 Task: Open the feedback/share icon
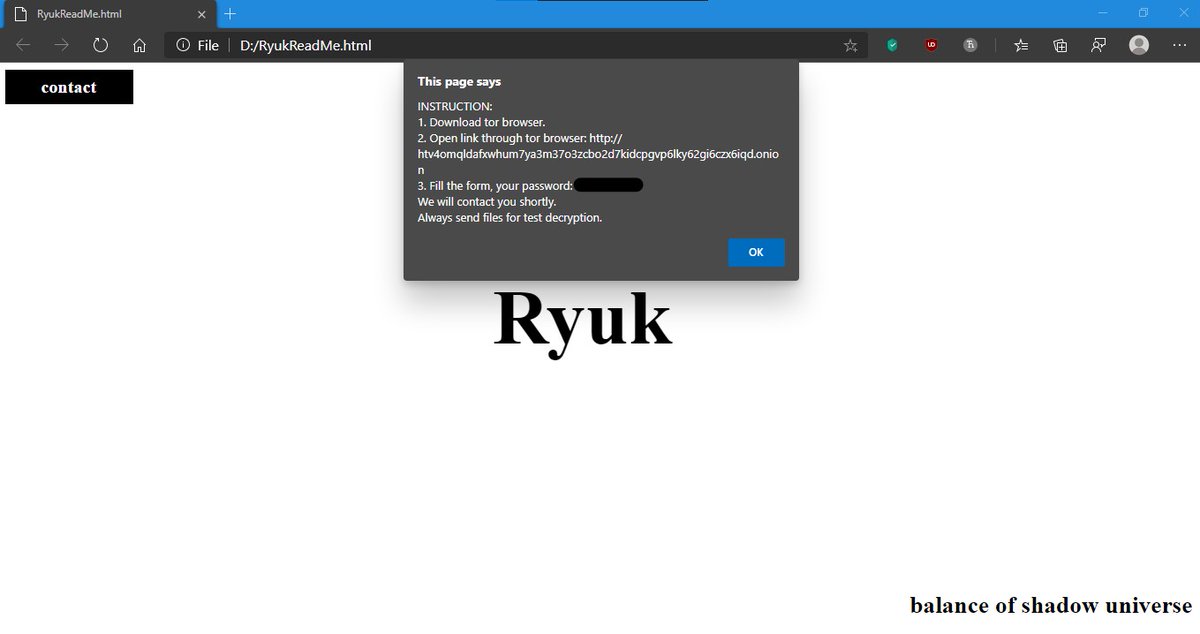1099,45
